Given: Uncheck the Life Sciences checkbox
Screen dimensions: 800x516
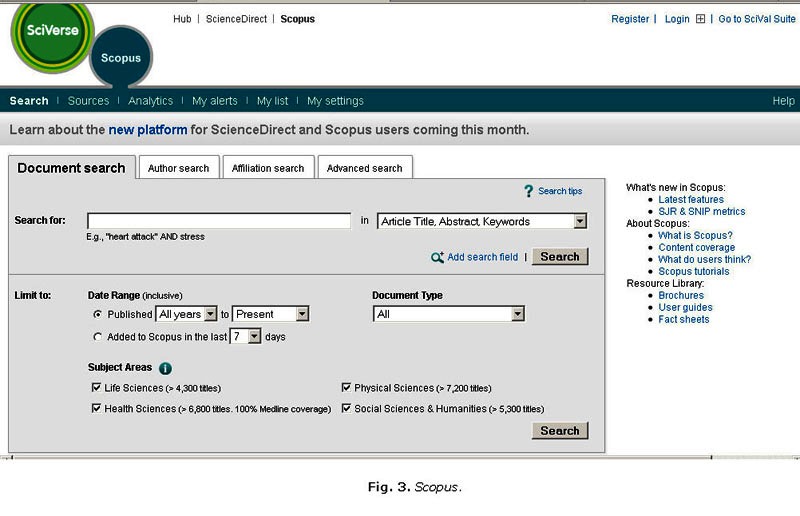Looking at the screenshot, I should [x=96, y=388].
